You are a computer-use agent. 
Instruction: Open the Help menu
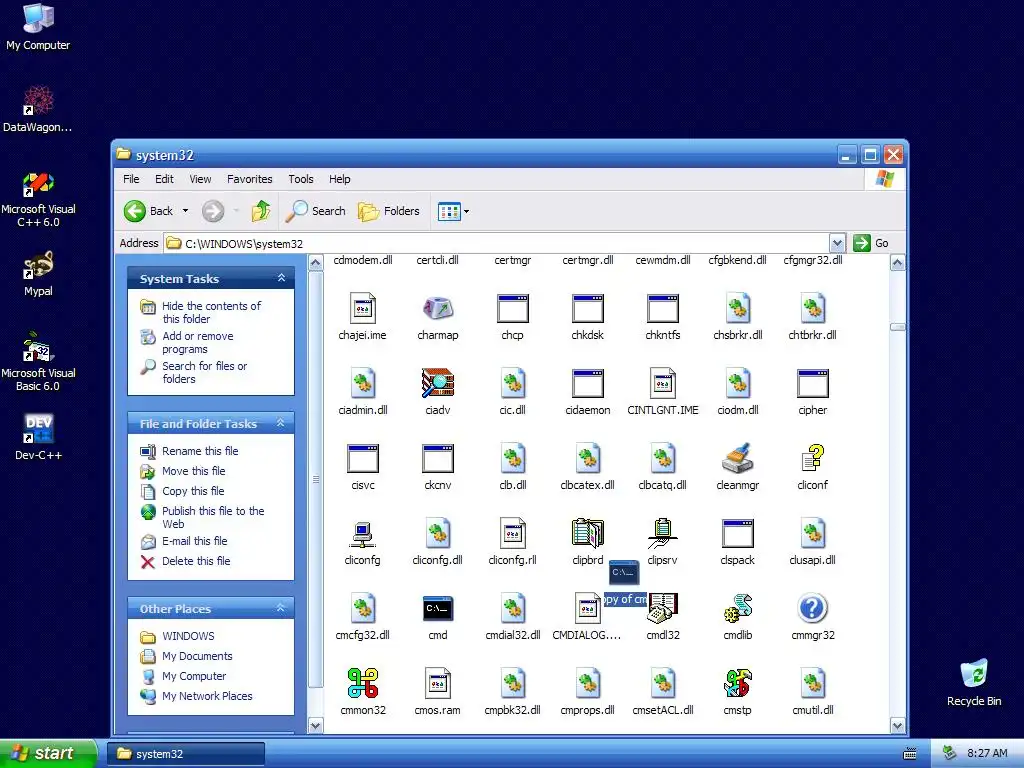[x=339, y=179]
